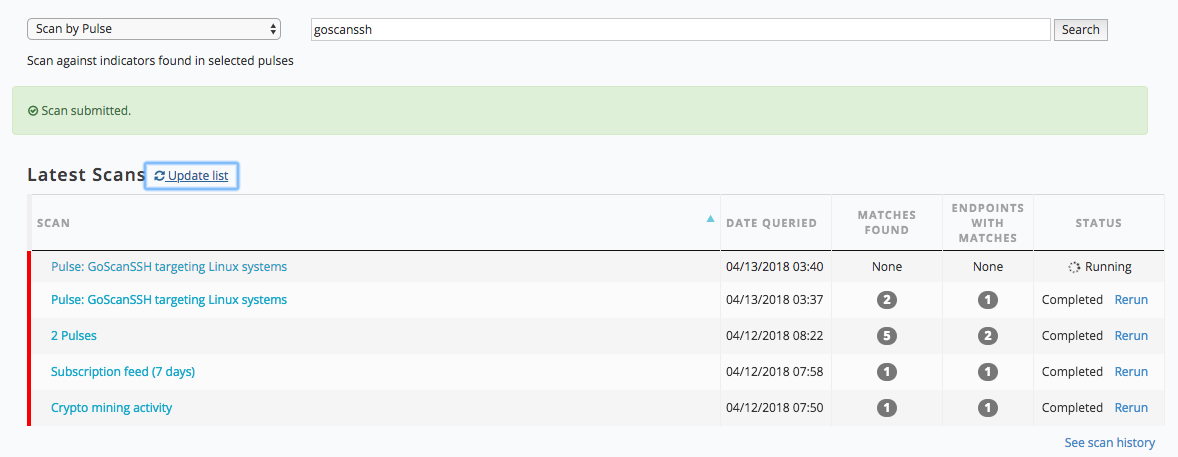Click the running spinner status icon
Viewport: 1178px width, 457px height.
coord(1074,268)
